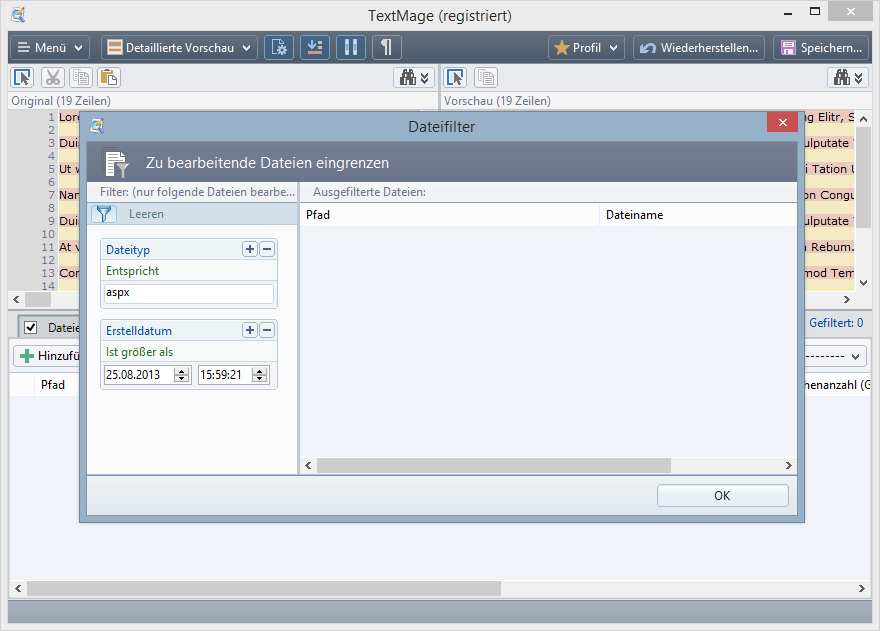Remove the Dateityp filter with minus

click(267, 249)
